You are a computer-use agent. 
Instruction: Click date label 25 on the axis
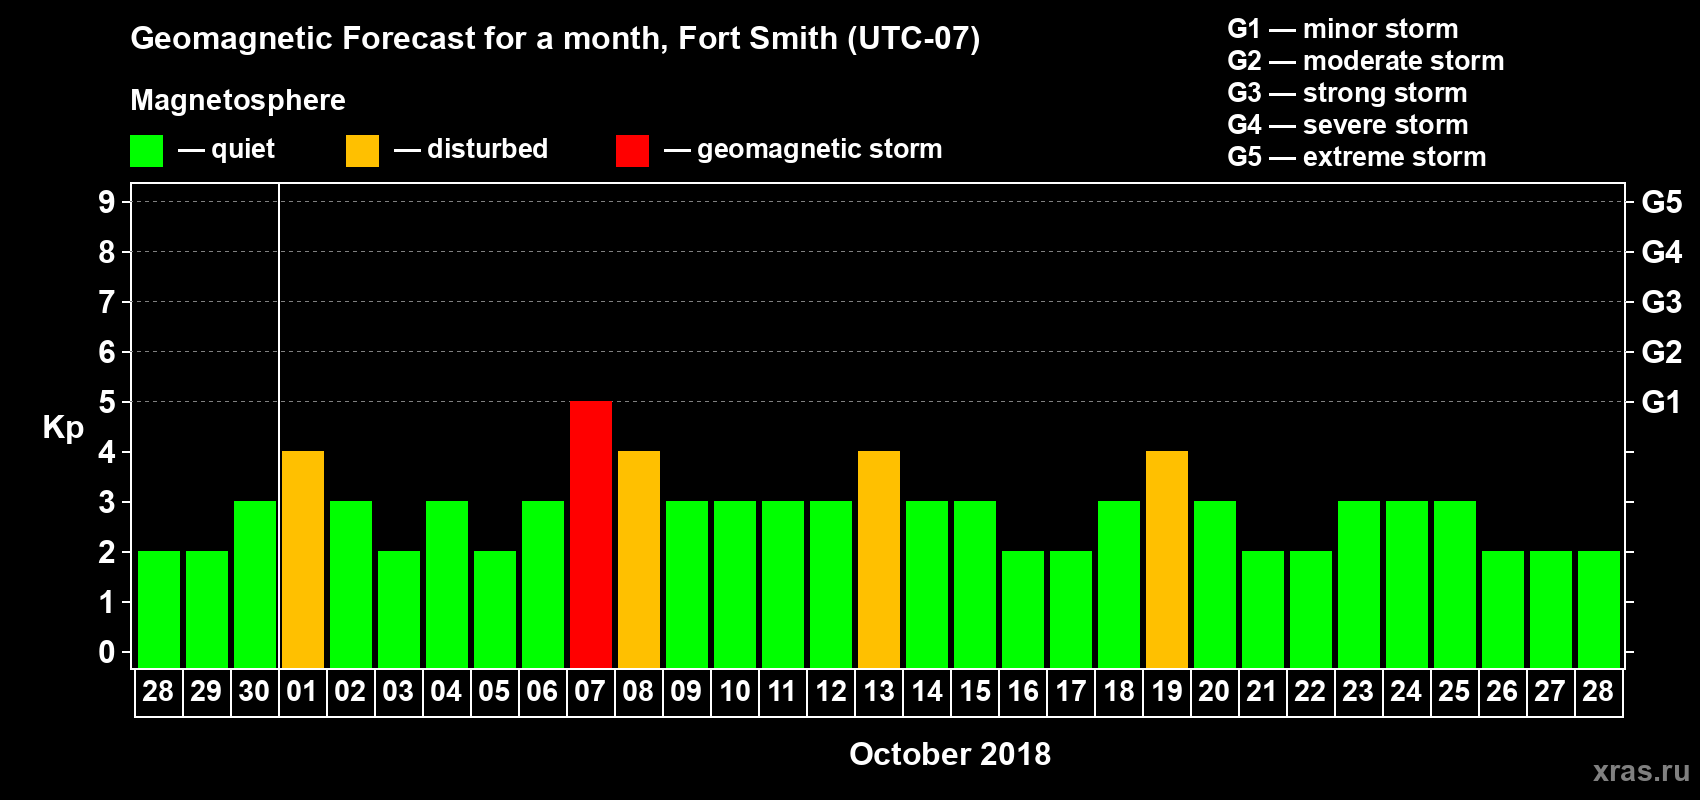[1454, 692]
